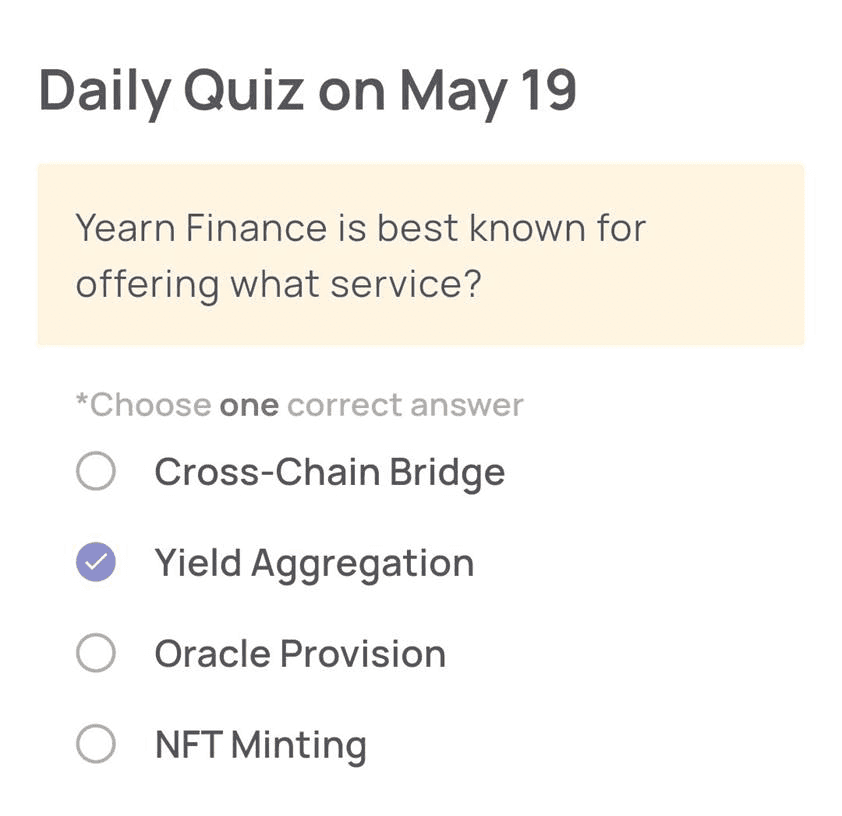Screen dimensions: 842x816
Task: Deselect the checked Yield Aggregation radio button
Action: (x=96, y=562)
